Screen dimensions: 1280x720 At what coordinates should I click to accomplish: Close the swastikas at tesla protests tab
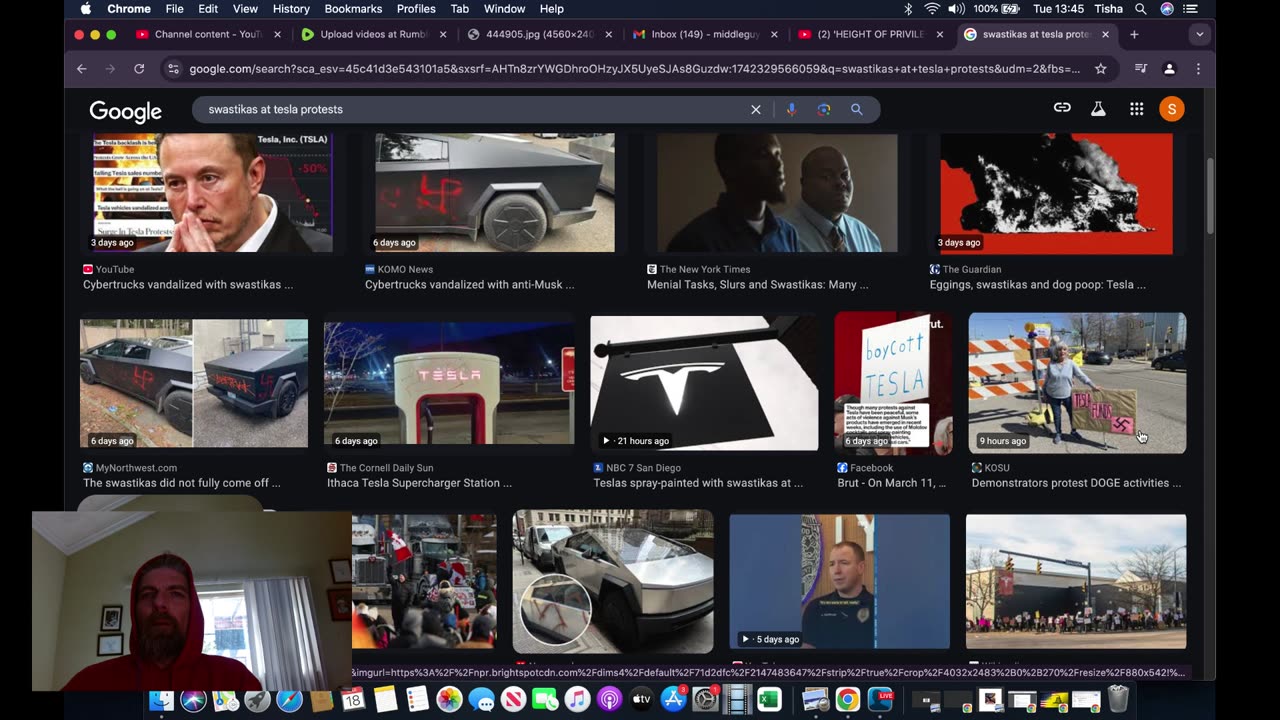[1105, 34]
